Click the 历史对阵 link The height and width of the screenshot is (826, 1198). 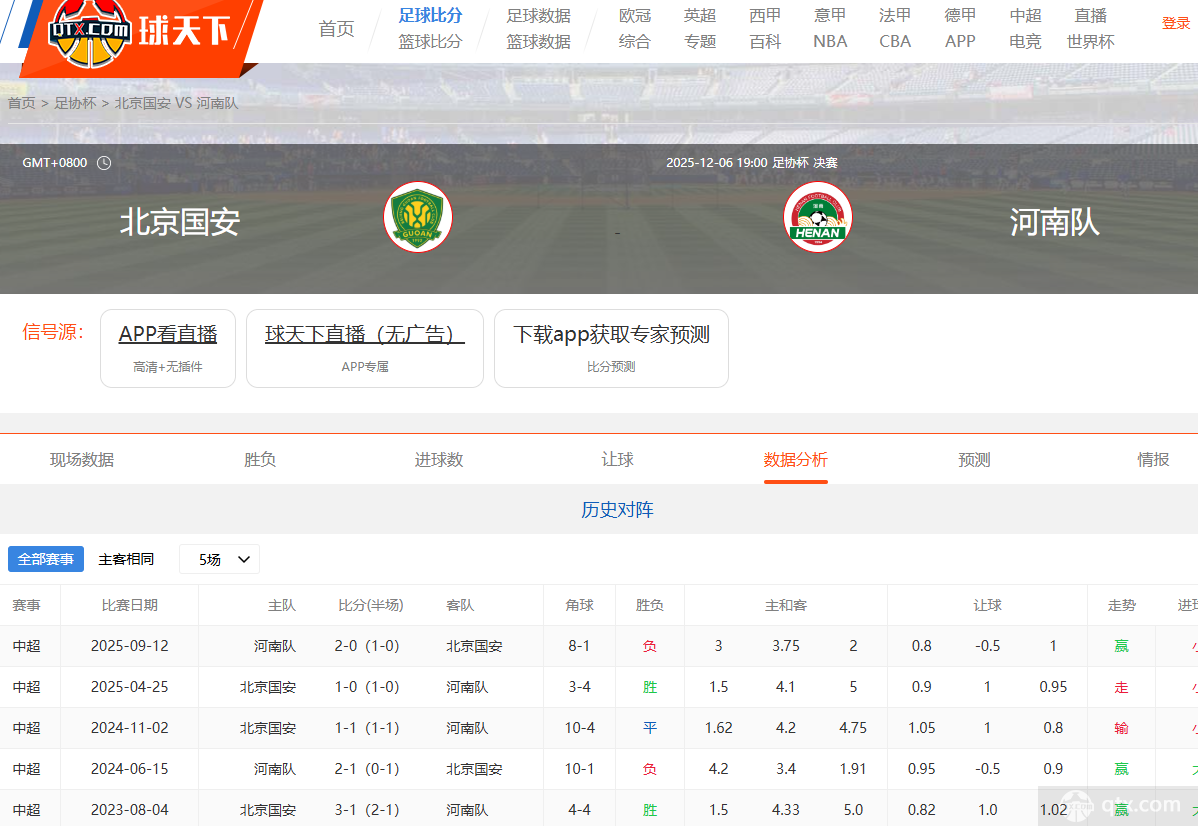tap(617, 510)
